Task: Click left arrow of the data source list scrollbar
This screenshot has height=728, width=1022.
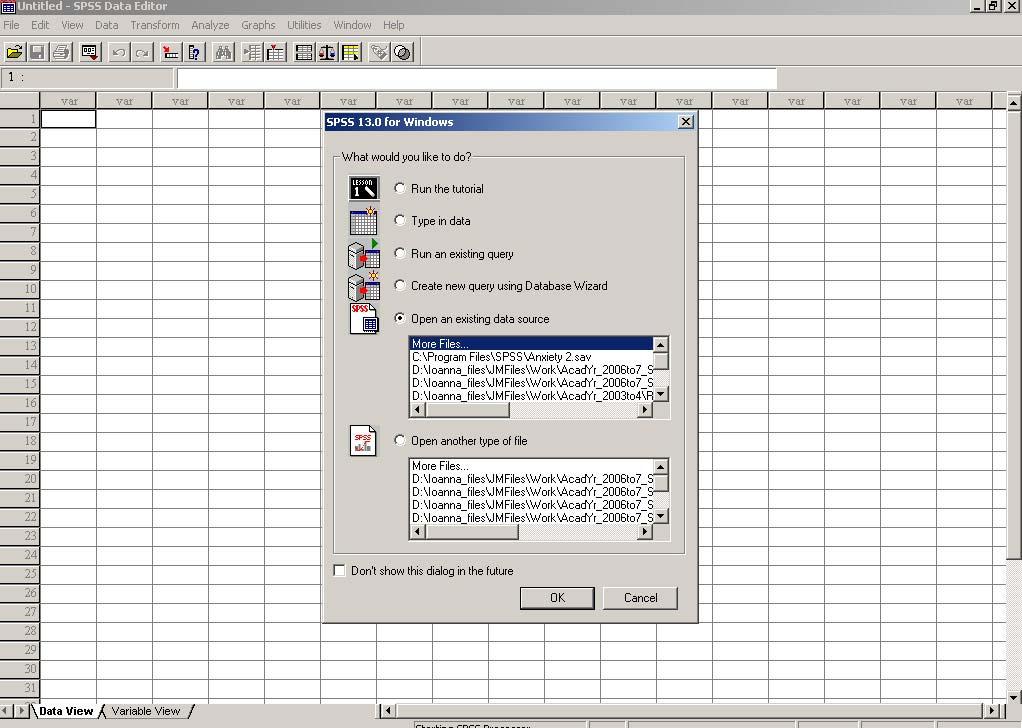Action: point(418,409)
